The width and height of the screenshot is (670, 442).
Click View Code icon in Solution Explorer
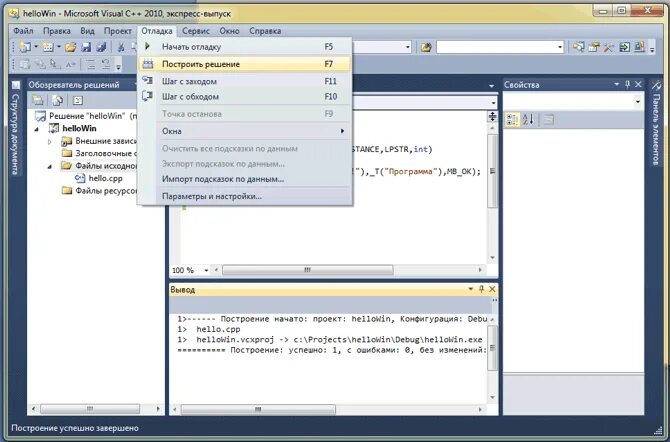(77, 100)
